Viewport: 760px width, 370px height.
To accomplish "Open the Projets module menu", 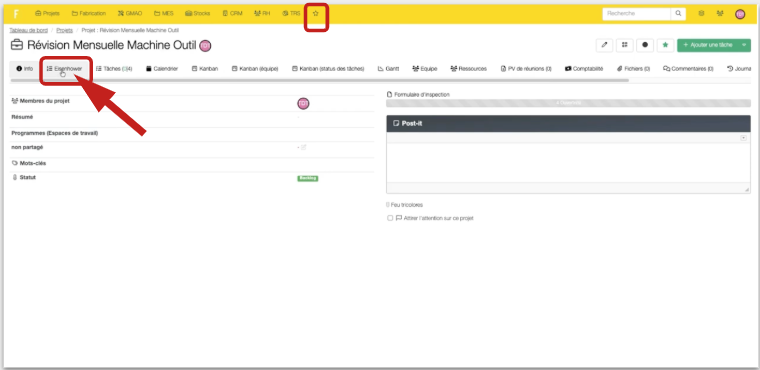I will coord(48,14).
